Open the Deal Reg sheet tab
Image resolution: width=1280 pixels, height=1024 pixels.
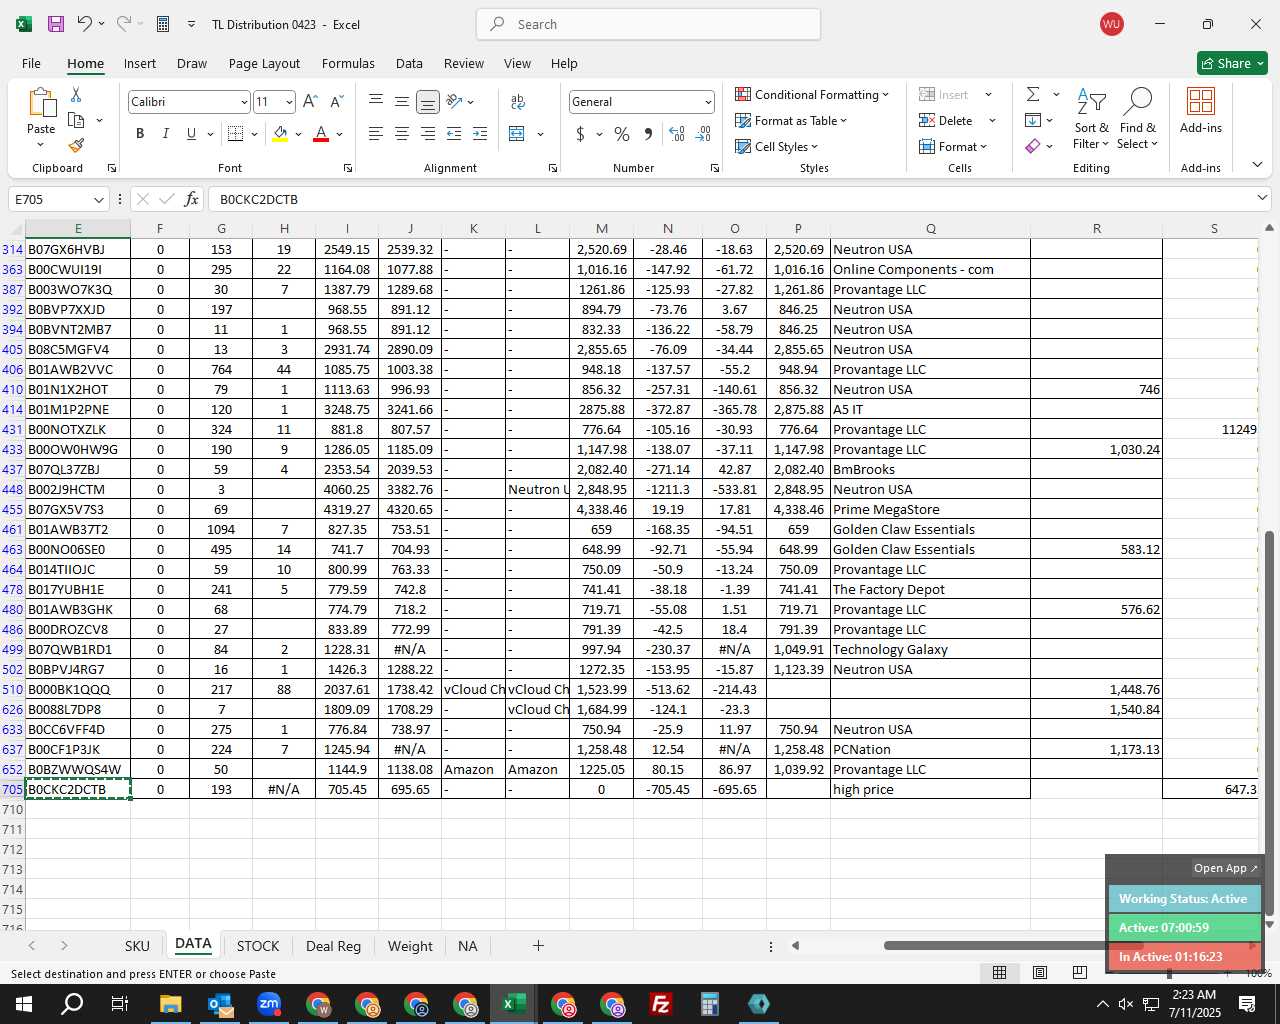[x=333, y=946]
